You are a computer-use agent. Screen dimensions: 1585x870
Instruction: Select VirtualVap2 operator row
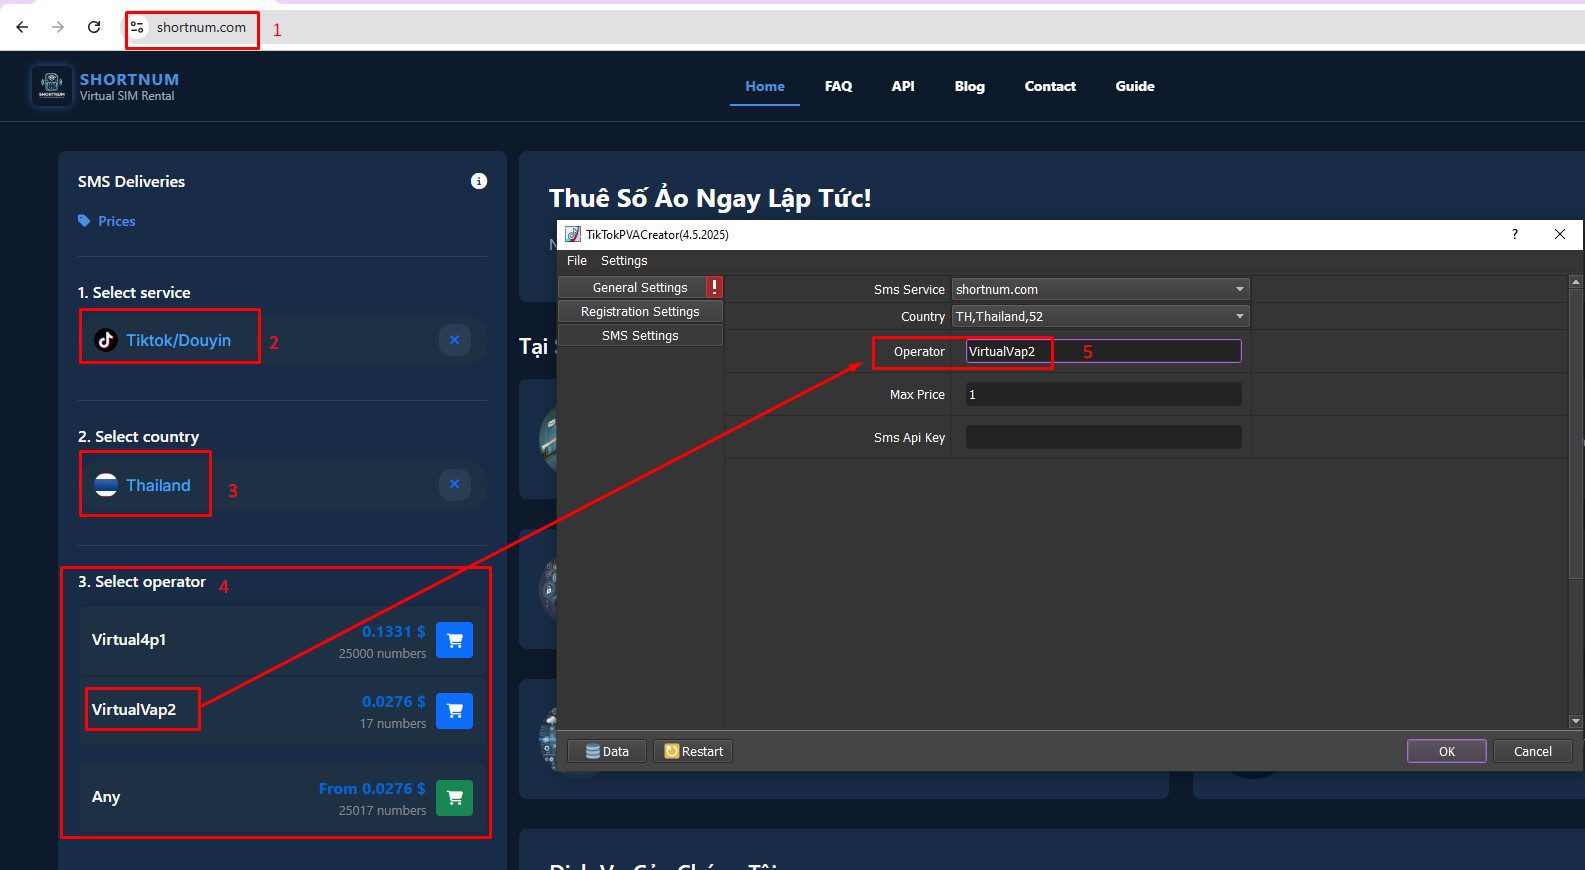coord(282,710)
